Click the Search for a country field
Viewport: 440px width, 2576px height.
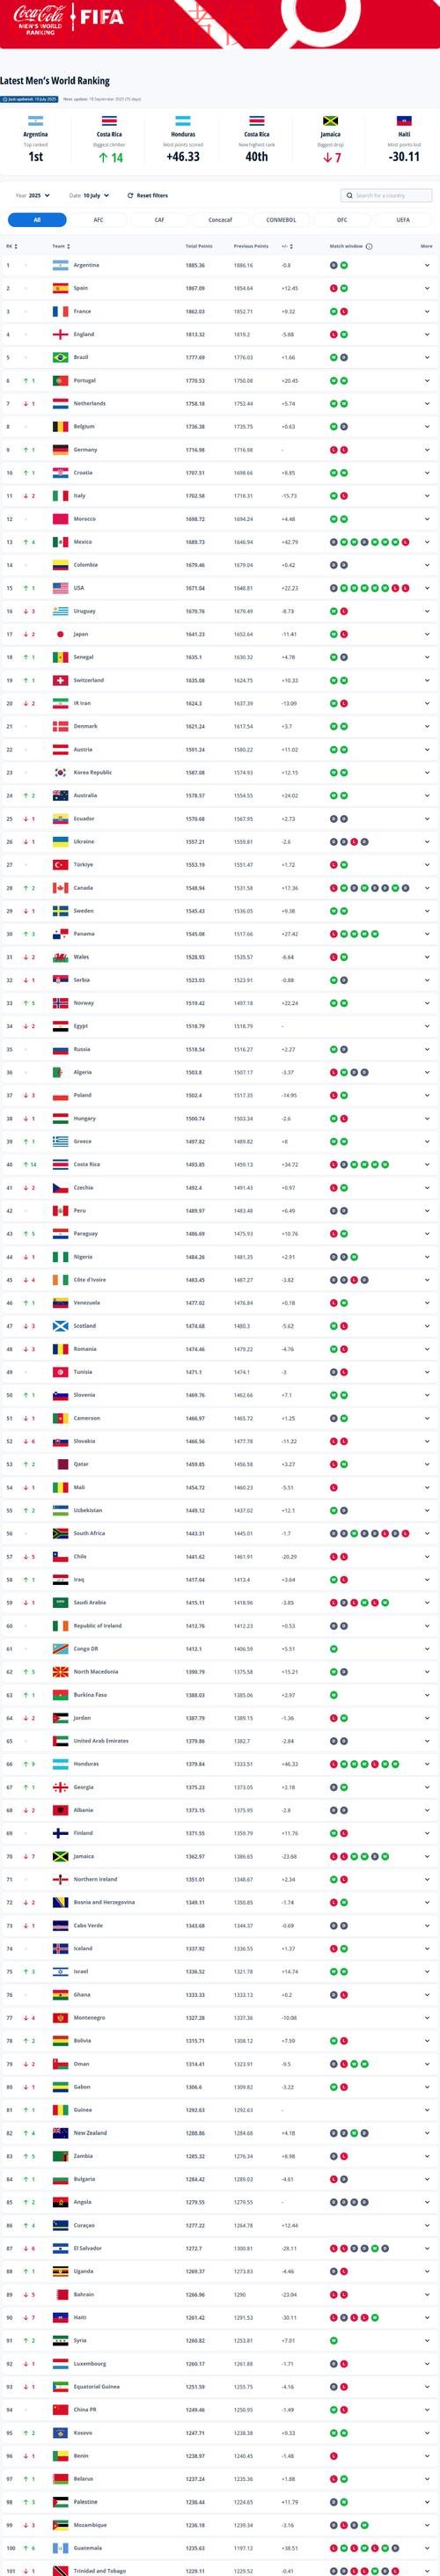[386, 196]
